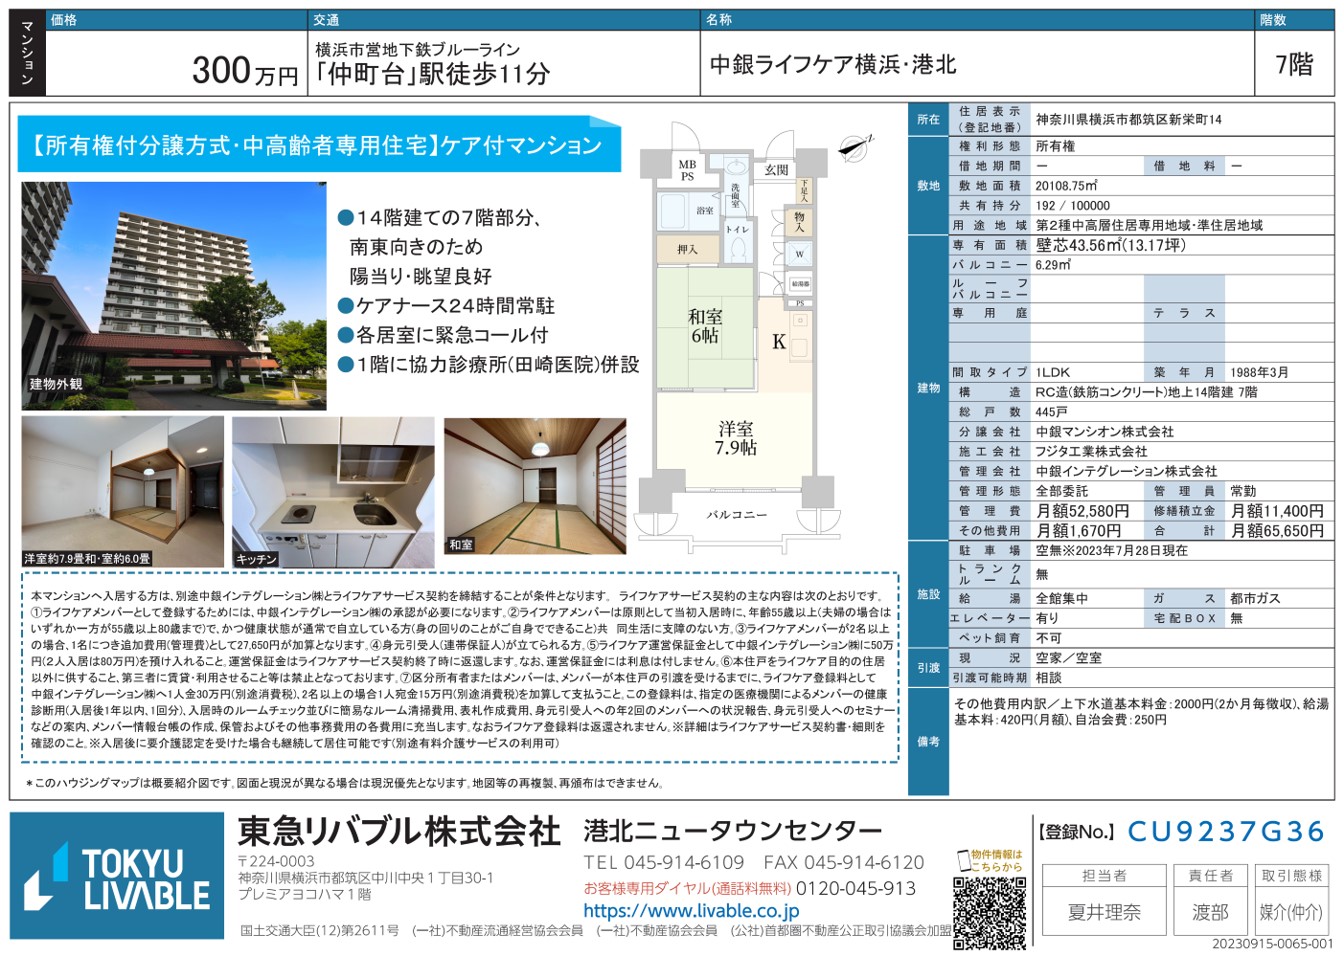Click the toll-free number 0120-045-913

[856, 888]
